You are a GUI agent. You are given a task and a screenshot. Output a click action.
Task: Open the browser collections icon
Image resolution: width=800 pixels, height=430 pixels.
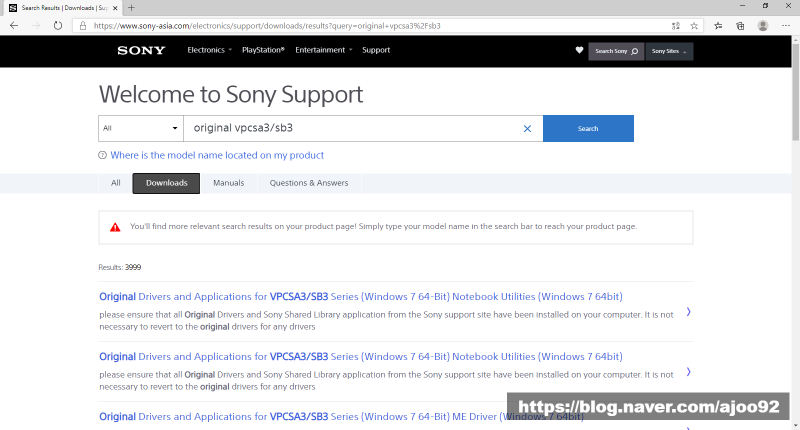pyautogui.click(x=740, y=26)
